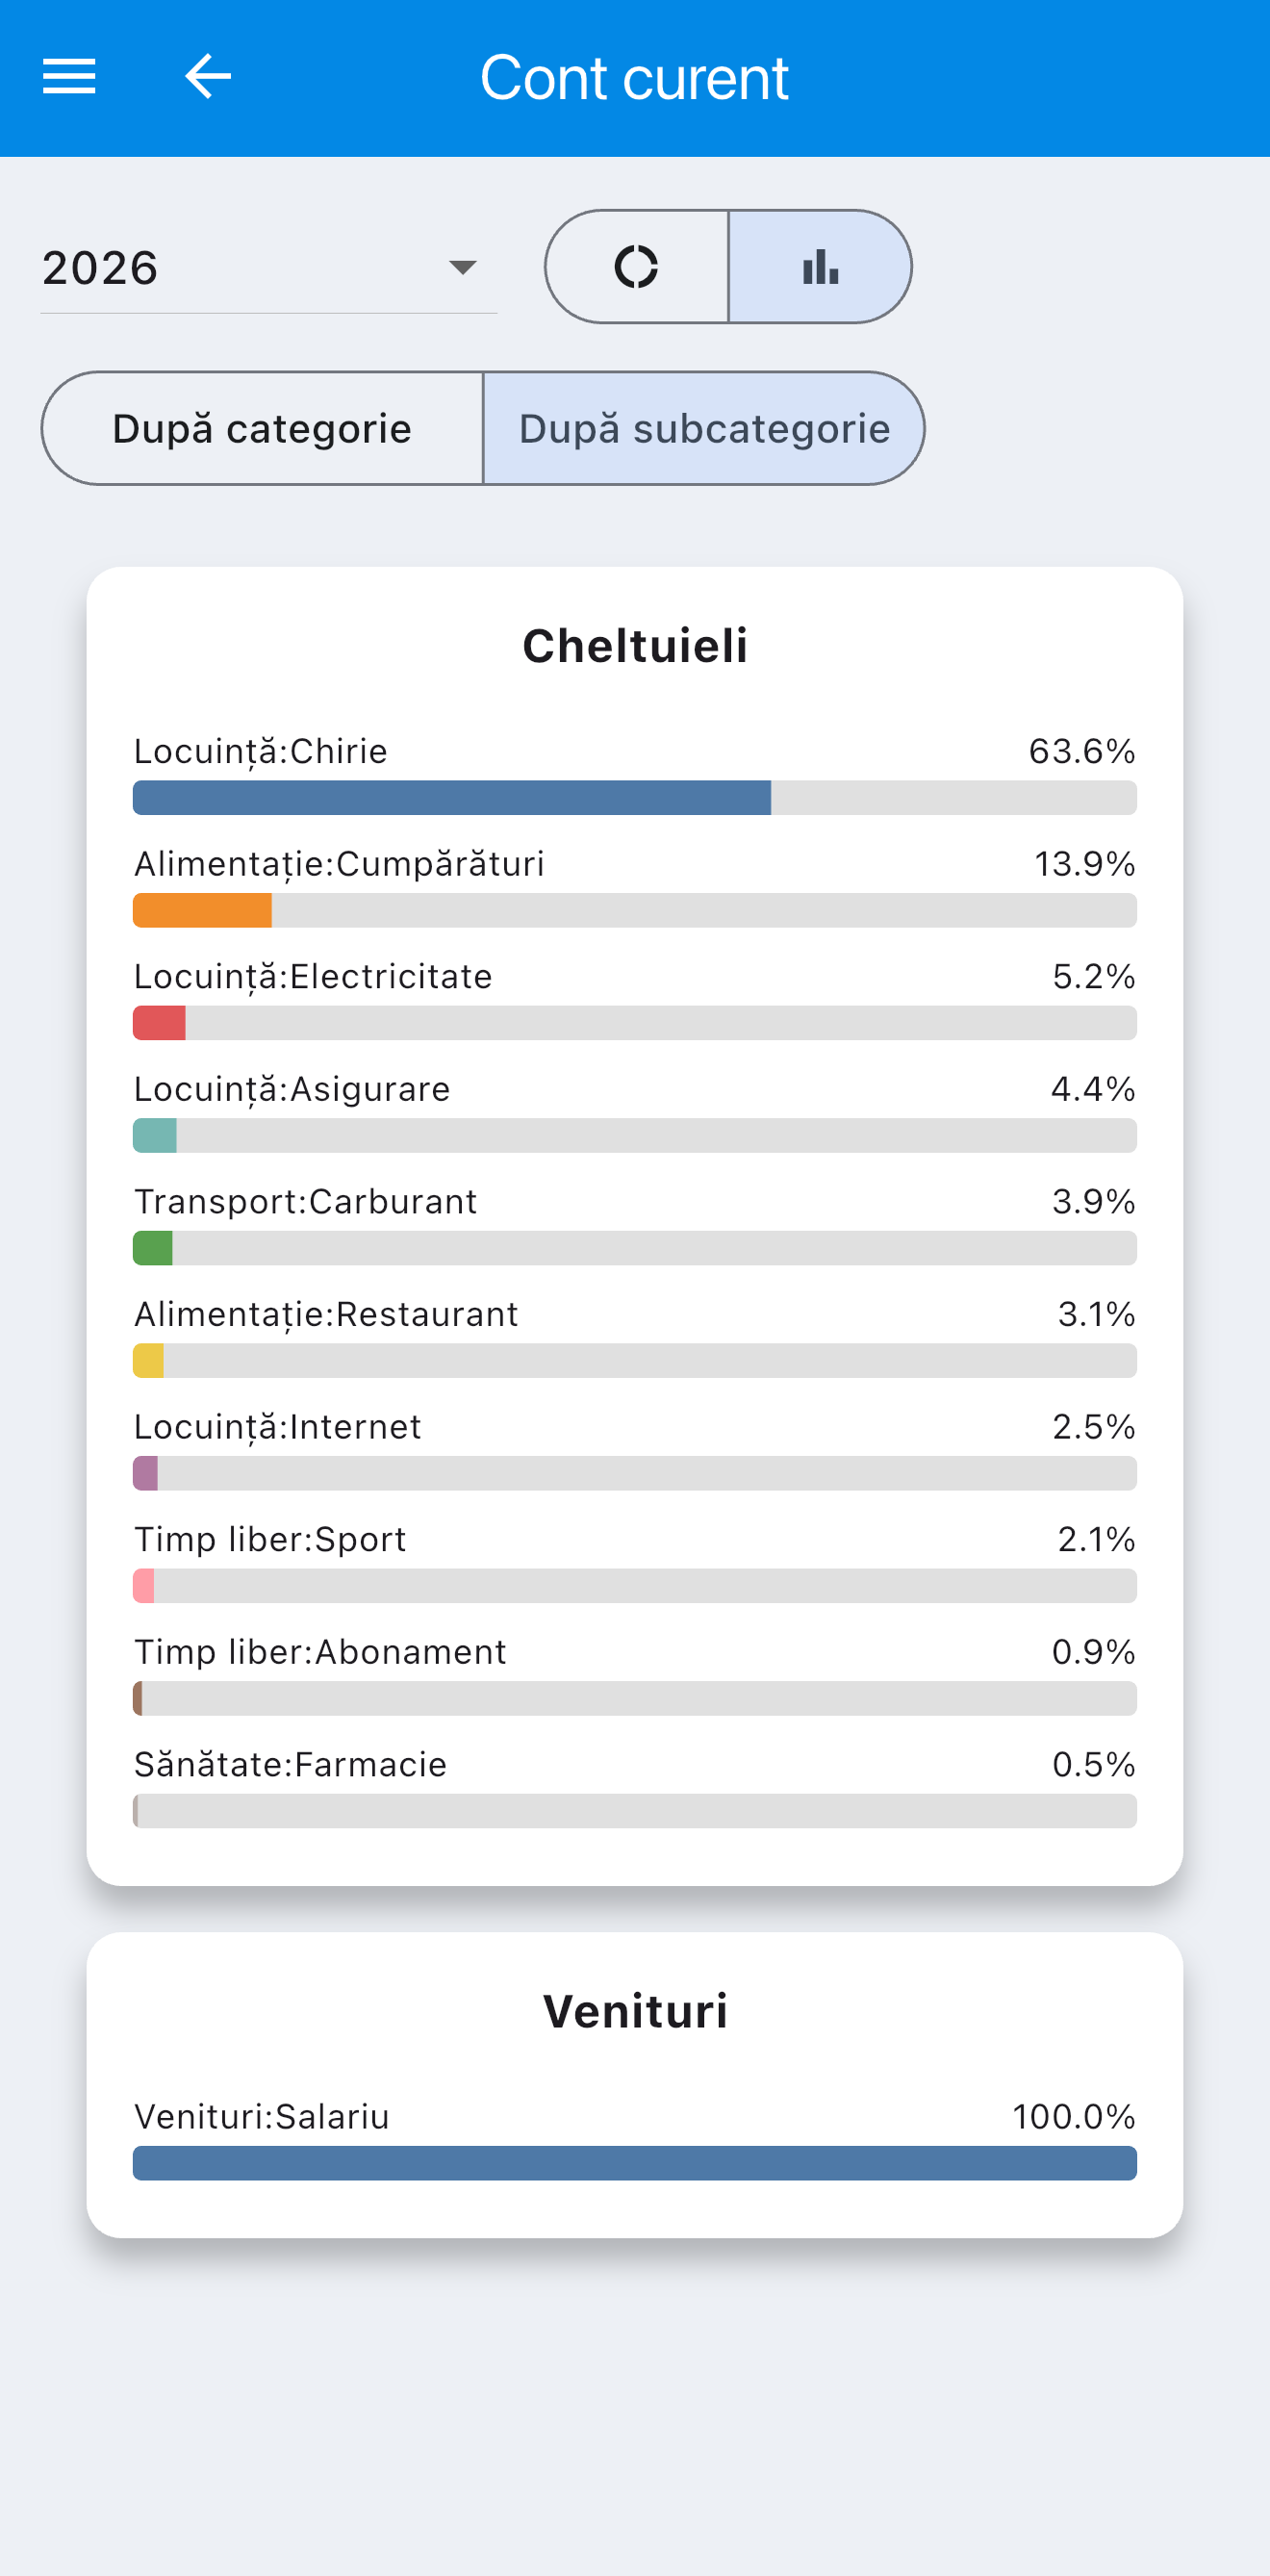Click the Venituri:Salariu income bar

(635, 2163)
